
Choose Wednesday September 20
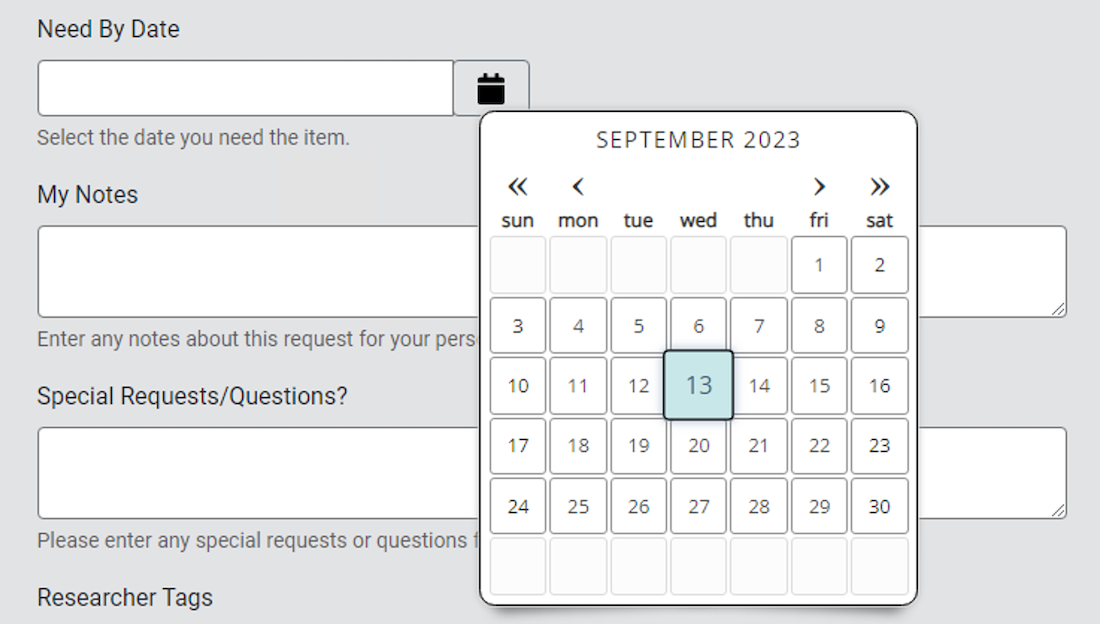click(x=698, y=446)
